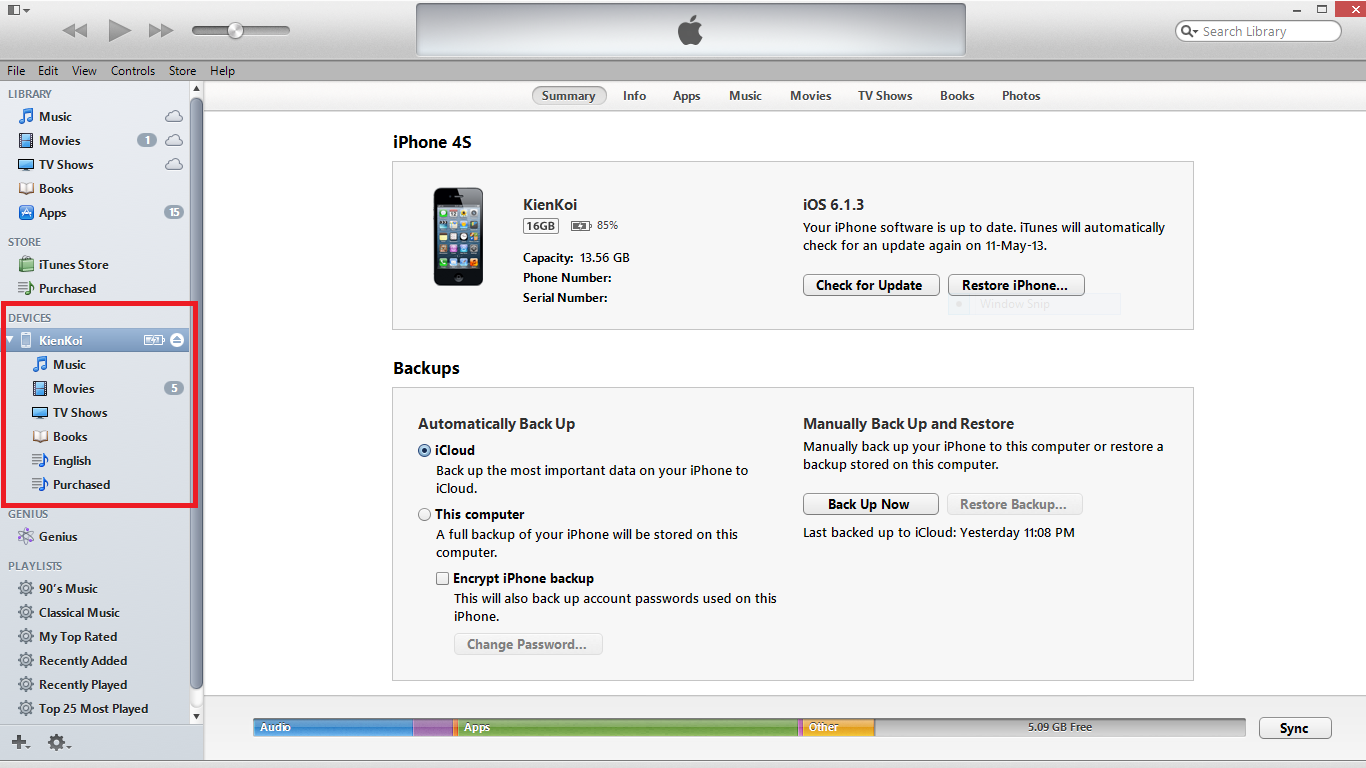The image size is (1366, 768).
Task: Open the My Top Rated playlist
Action: 78,636
